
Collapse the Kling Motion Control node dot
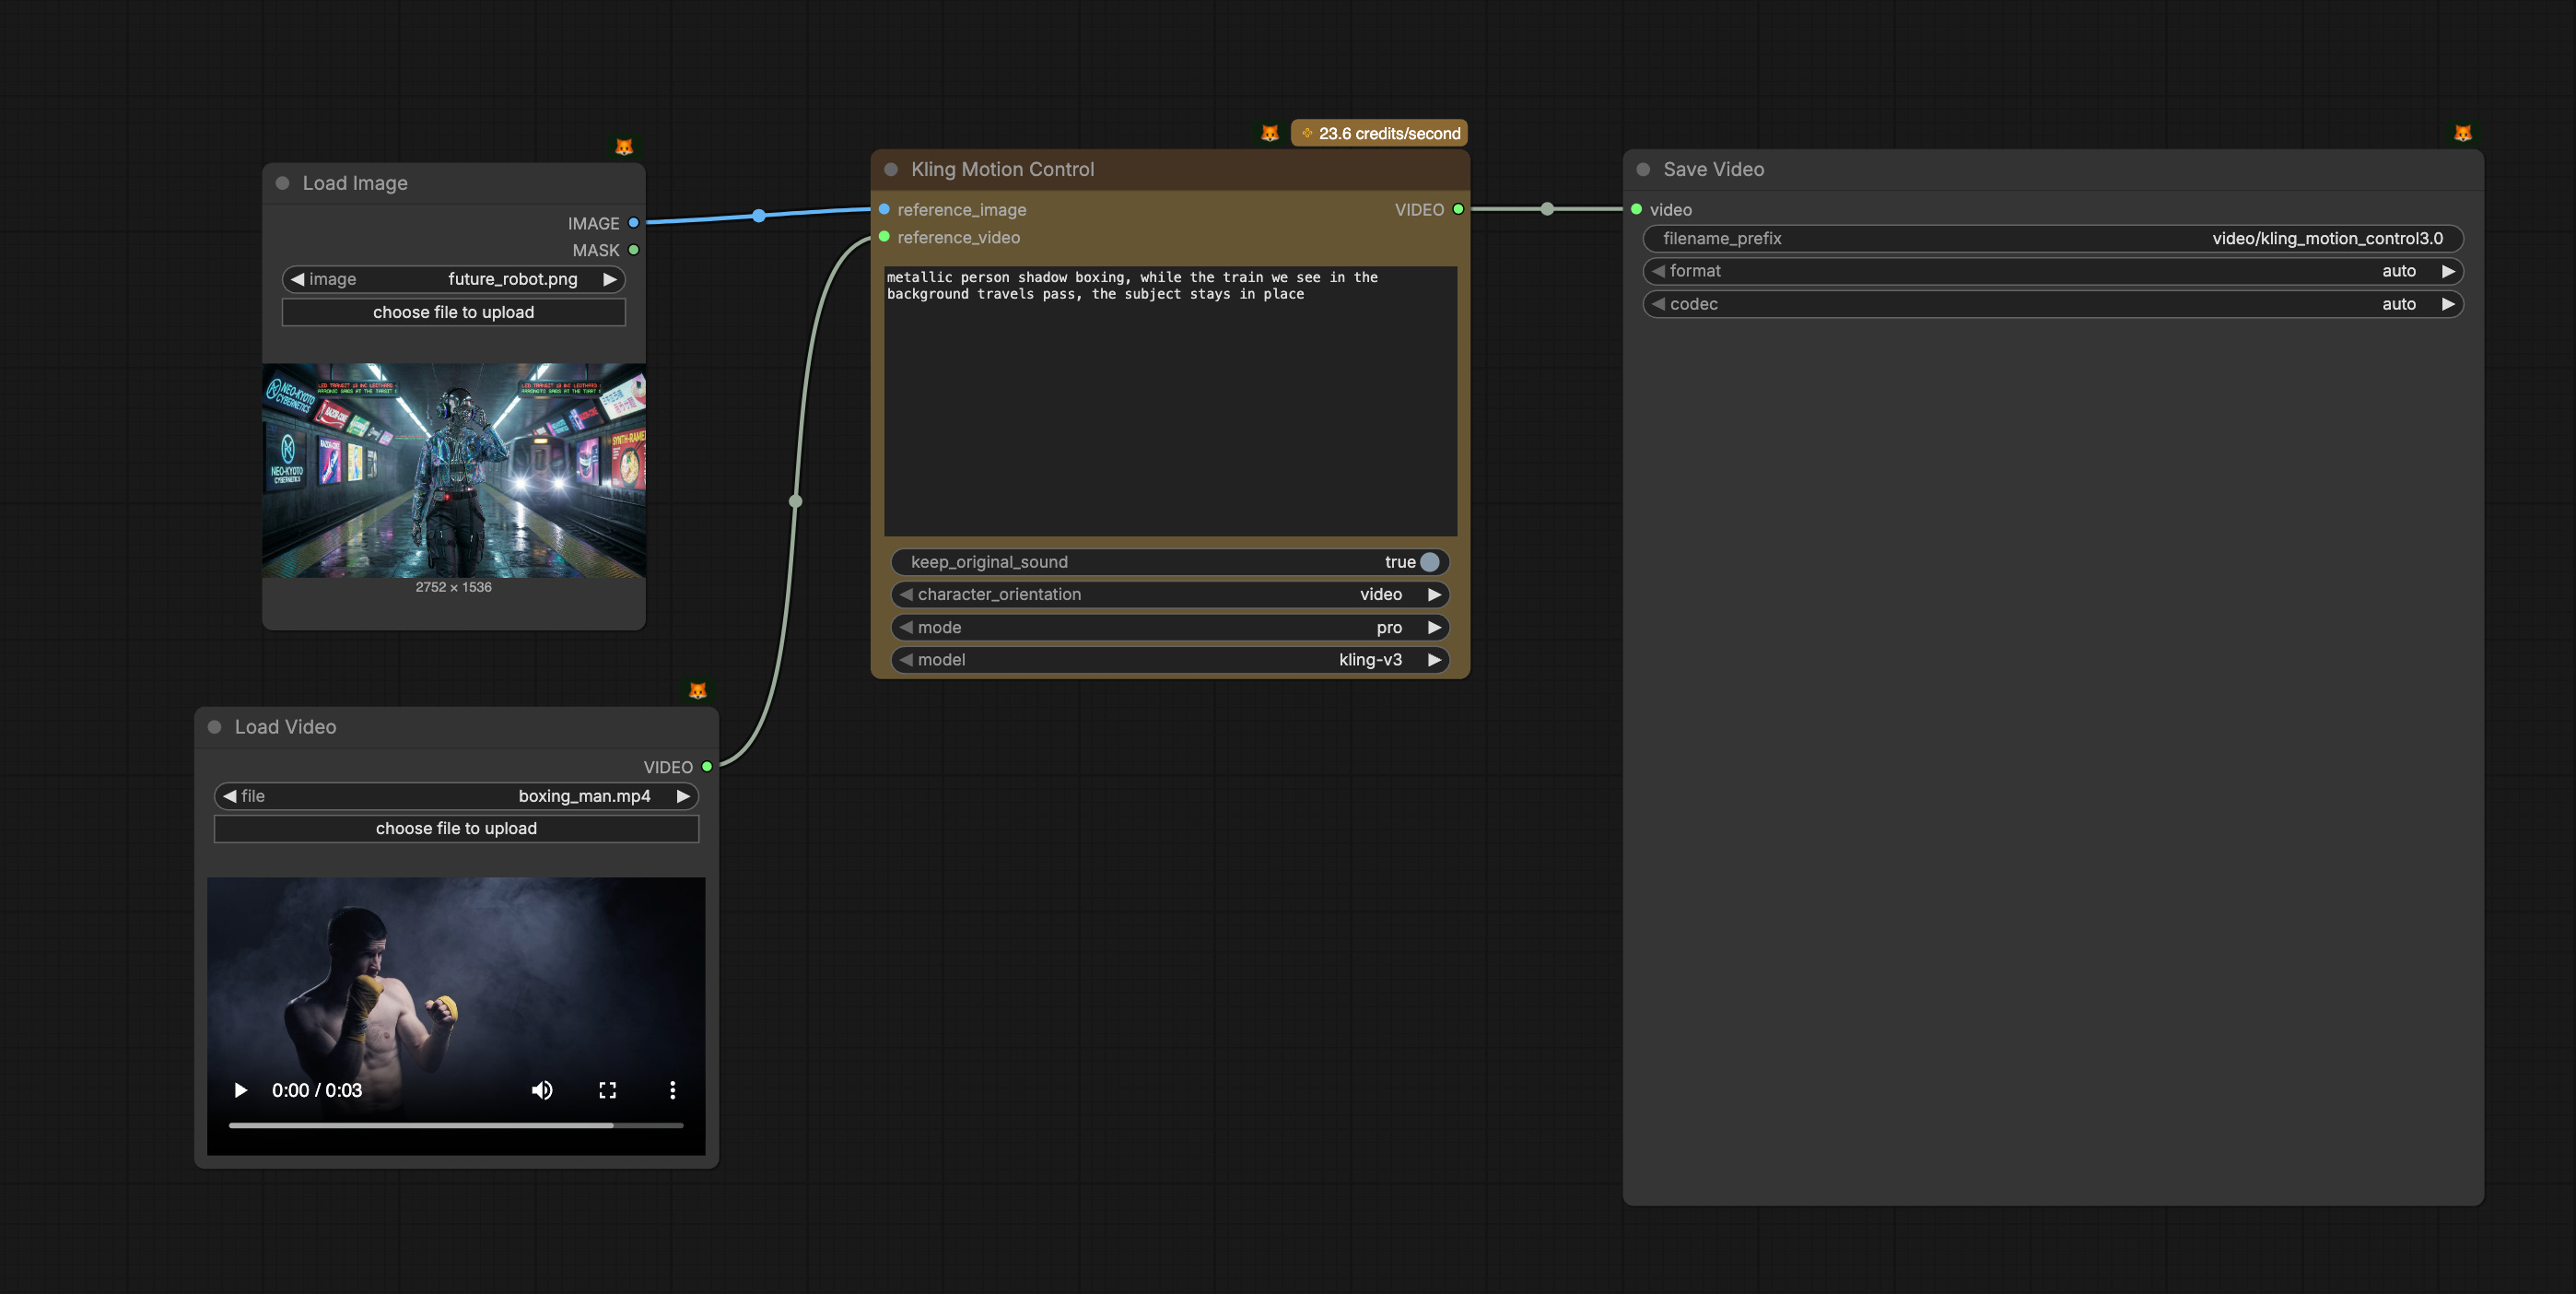[890, 170]
